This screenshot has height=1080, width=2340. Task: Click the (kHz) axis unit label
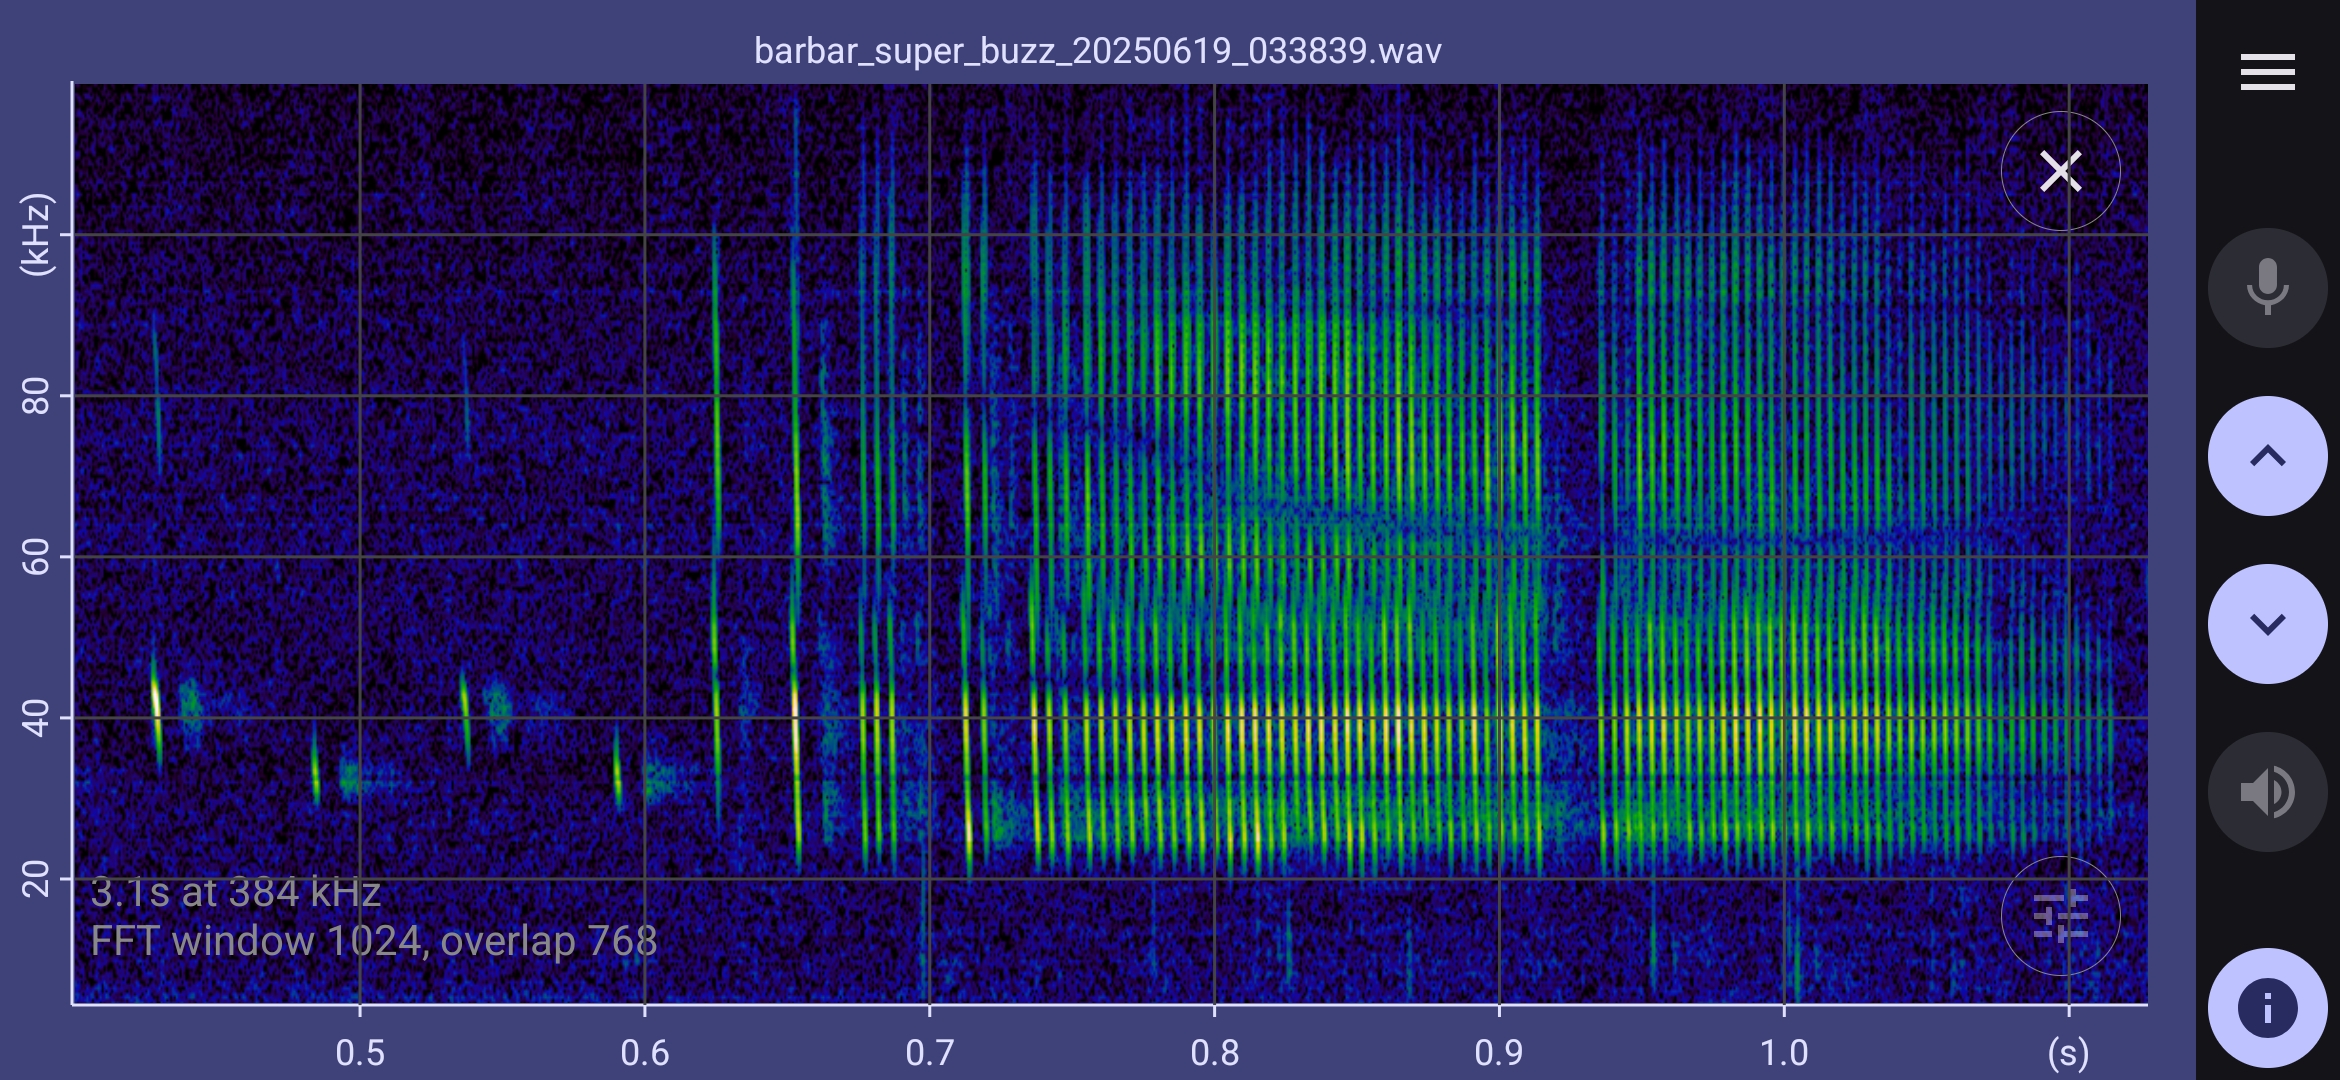pos(36,235)
